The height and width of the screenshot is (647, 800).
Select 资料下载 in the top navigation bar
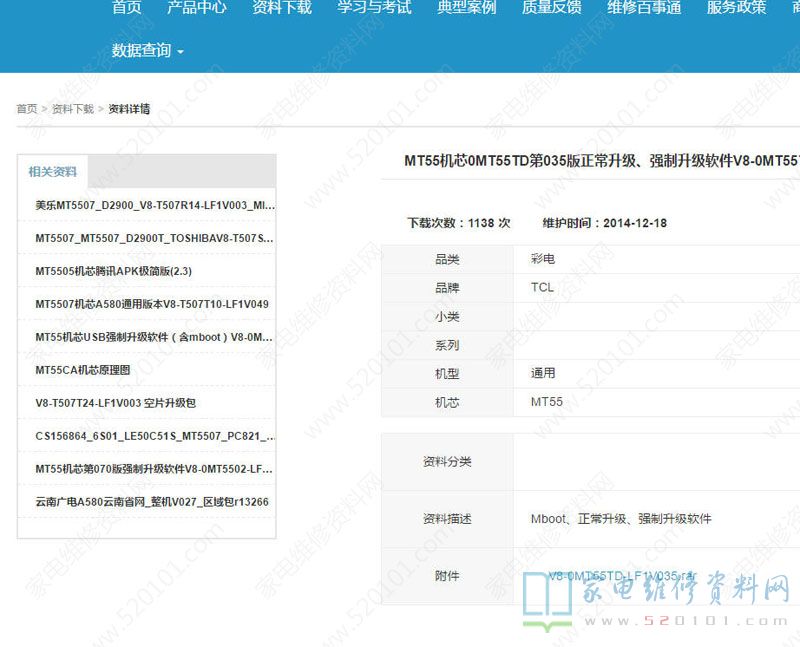281,8
